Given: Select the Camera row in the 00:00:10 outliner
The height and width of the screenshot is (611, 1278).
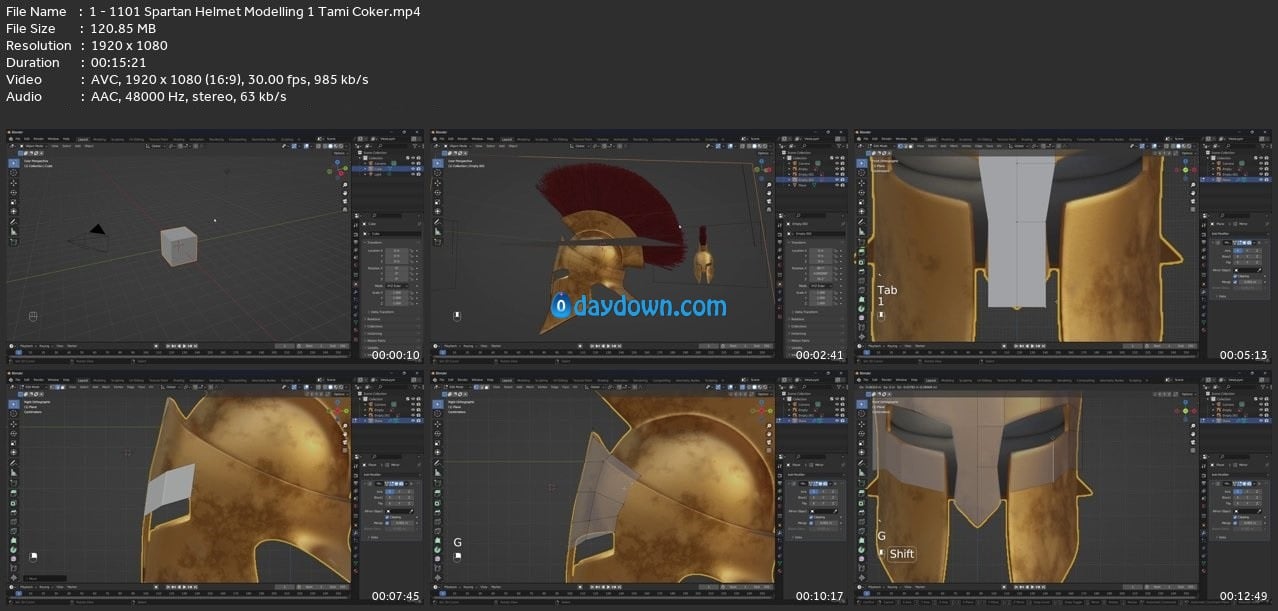Looking at the screenshot, I should [x=387, y=163].
